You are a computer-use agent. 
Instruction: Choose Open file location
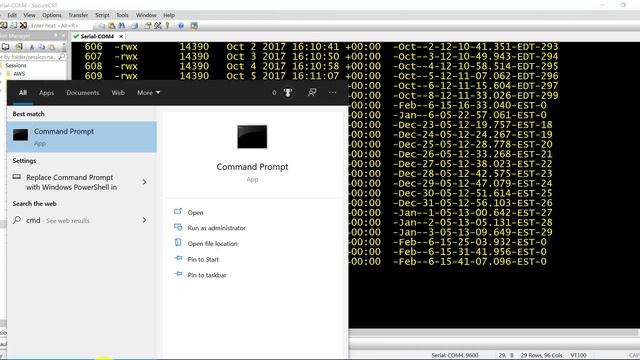pyautogui.click(x=212, y=244)
